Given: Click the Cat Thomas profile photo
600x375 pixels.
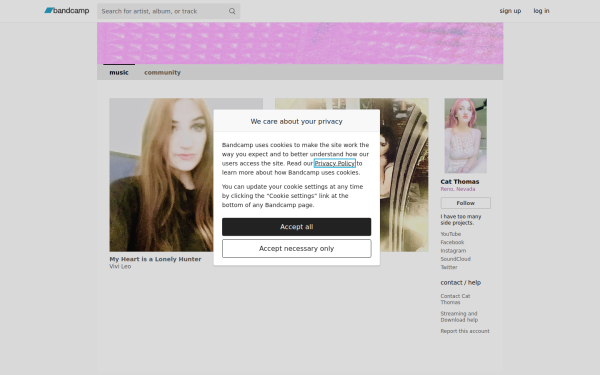Looking at the screenshot, I should 465,135.
